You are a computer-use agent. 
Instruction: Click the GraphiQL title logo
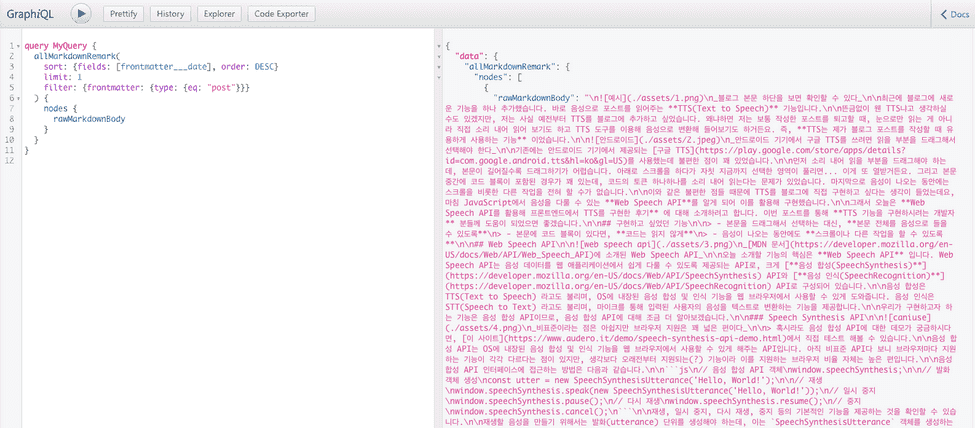click(31, 14)
